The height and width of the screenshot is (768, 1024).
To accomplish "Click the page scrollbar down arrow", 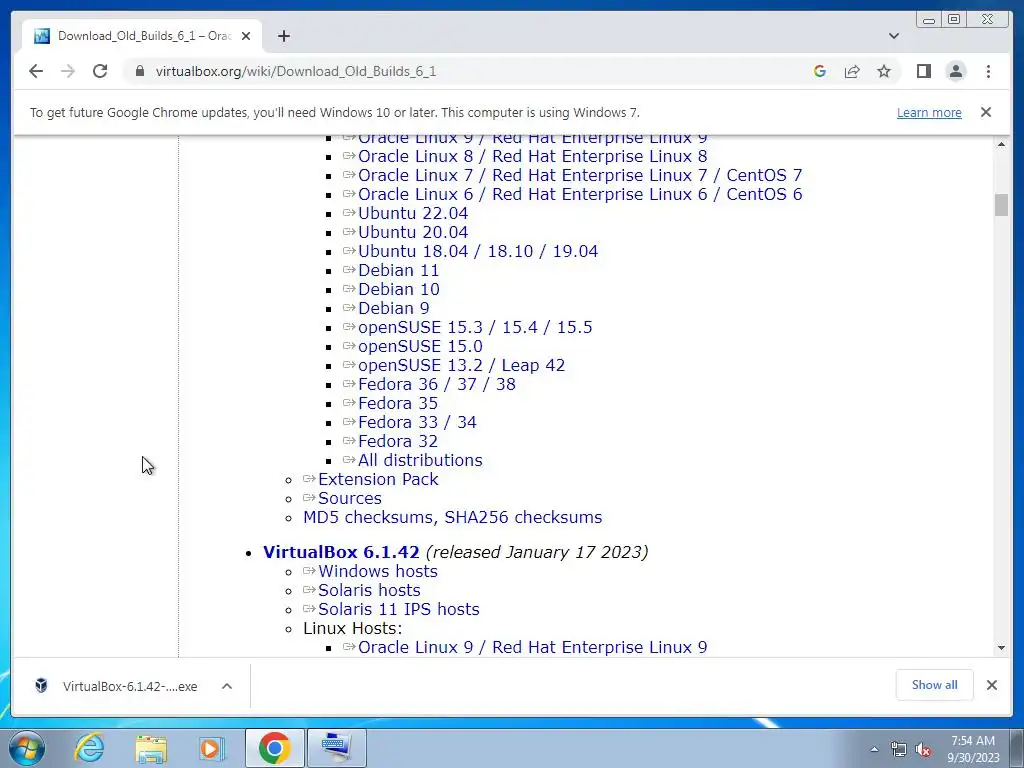I will (x=1001, y=648).
